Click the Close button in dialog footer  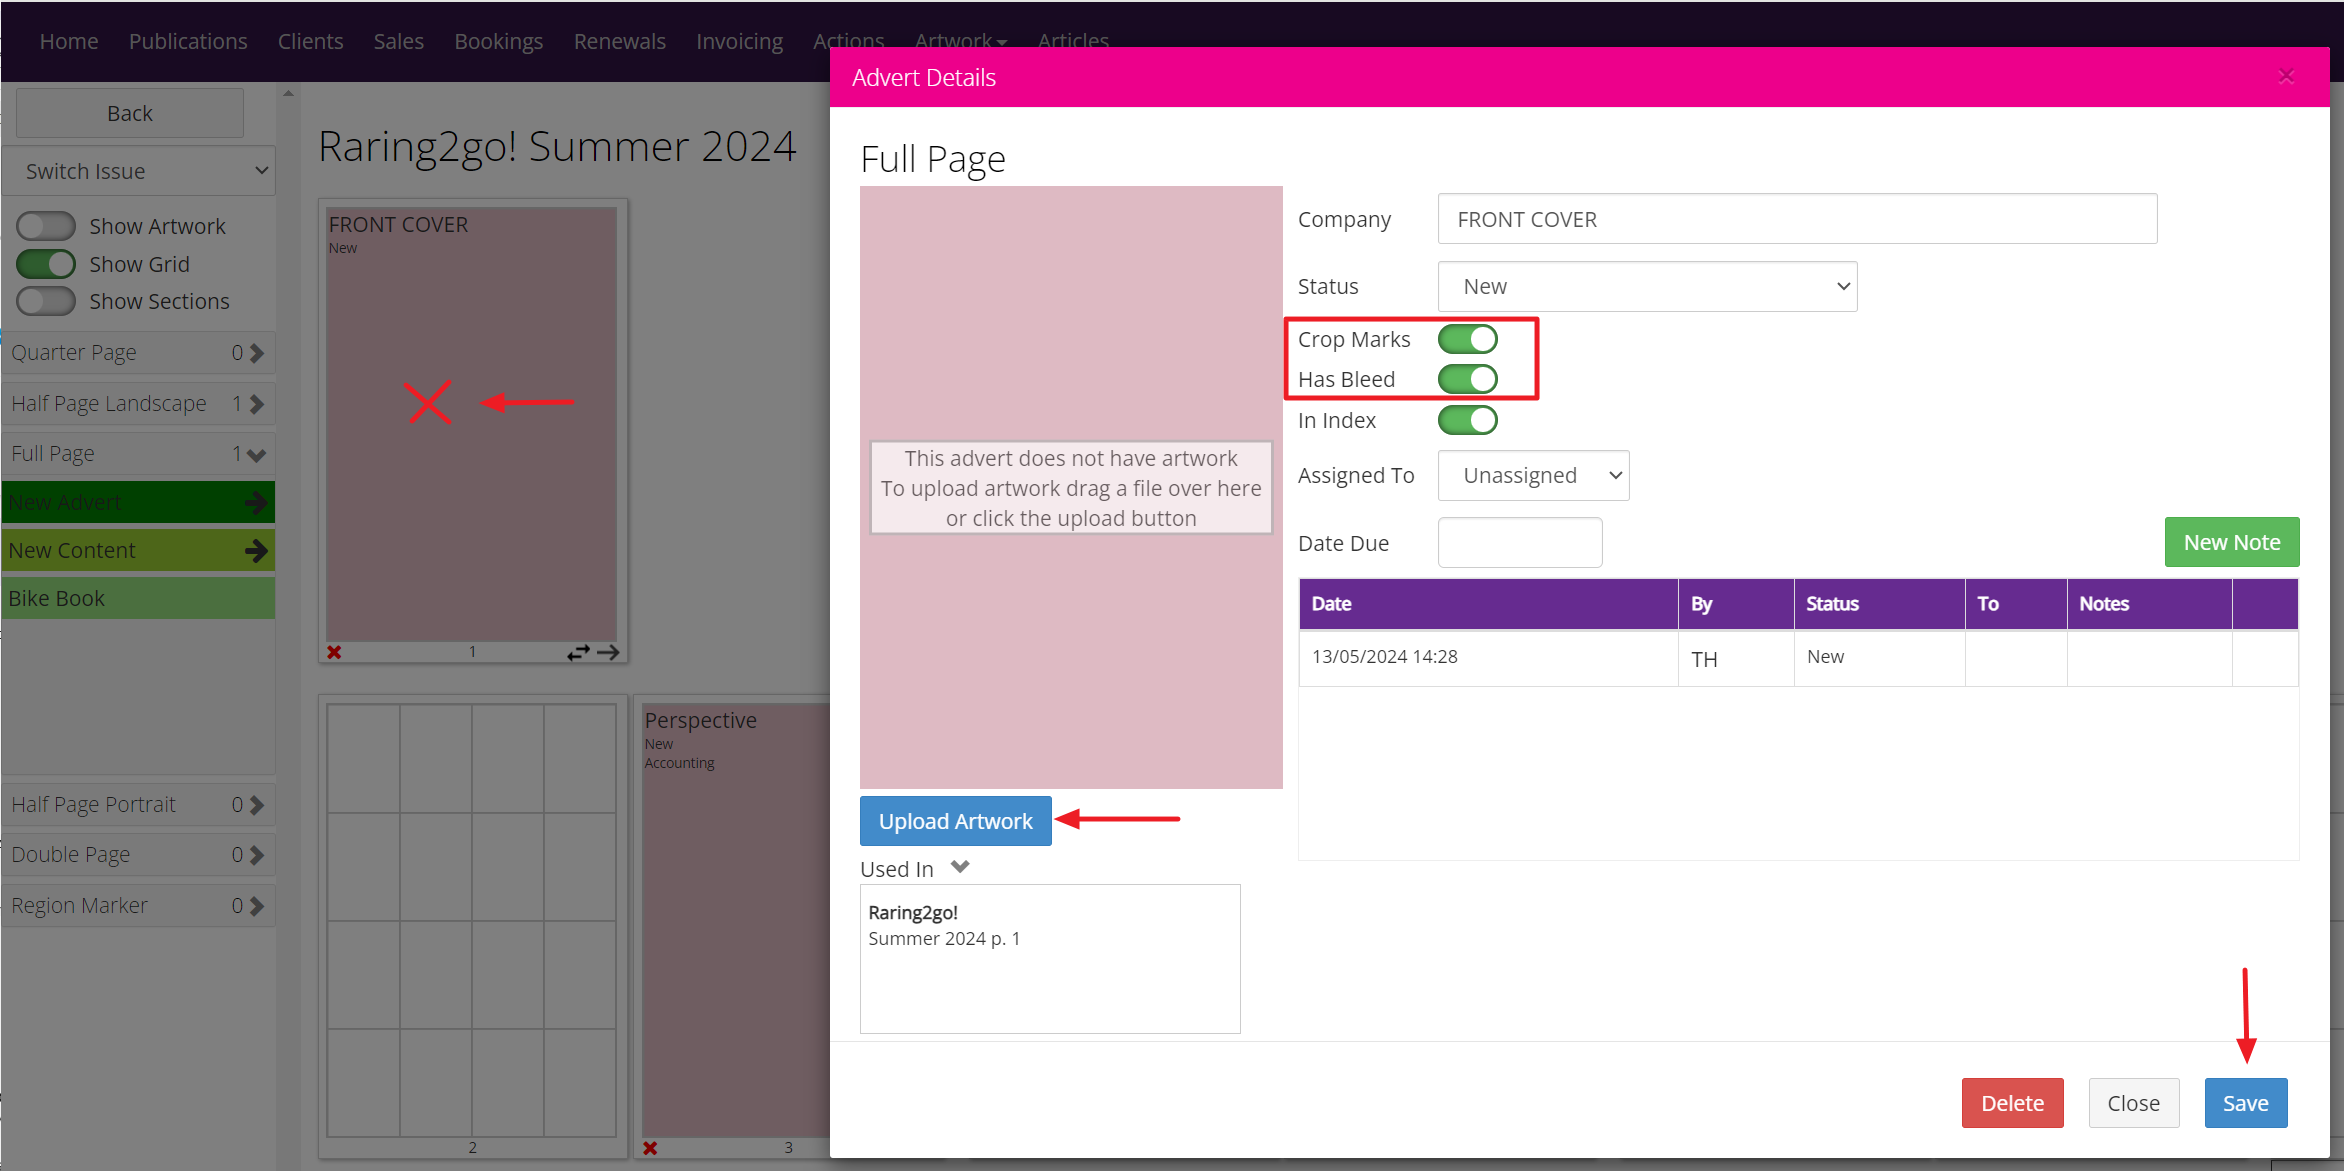coord(2134,1103)
